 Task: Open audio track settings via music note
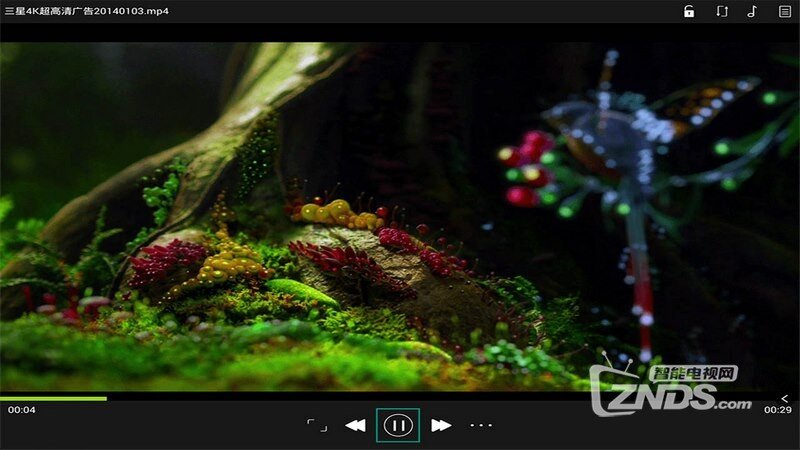pyautogui.click(x=752, y=12)
